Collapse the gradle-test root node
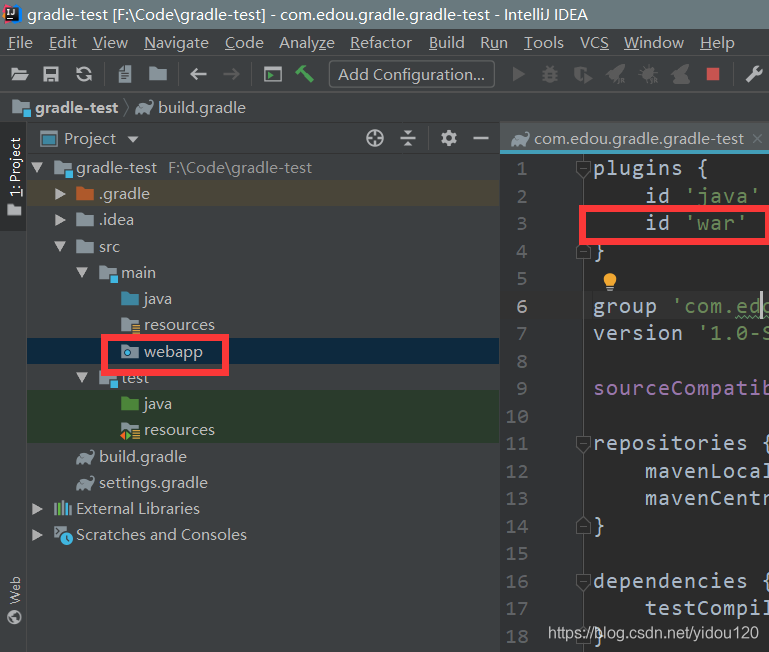 (37, 168)
